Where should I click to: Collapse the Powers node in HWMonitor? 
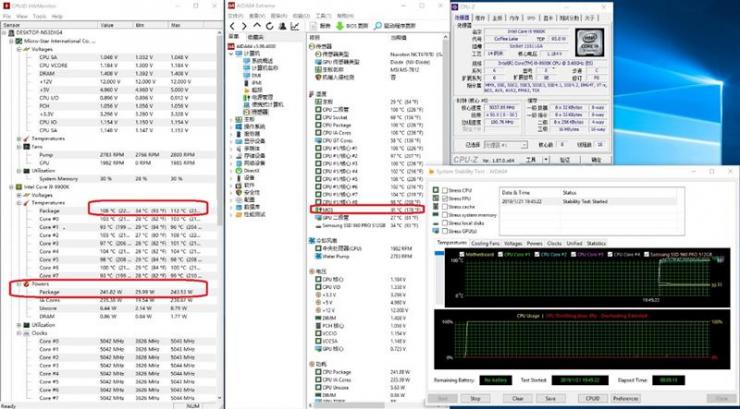pyautogui.click(x=19, y=284)
